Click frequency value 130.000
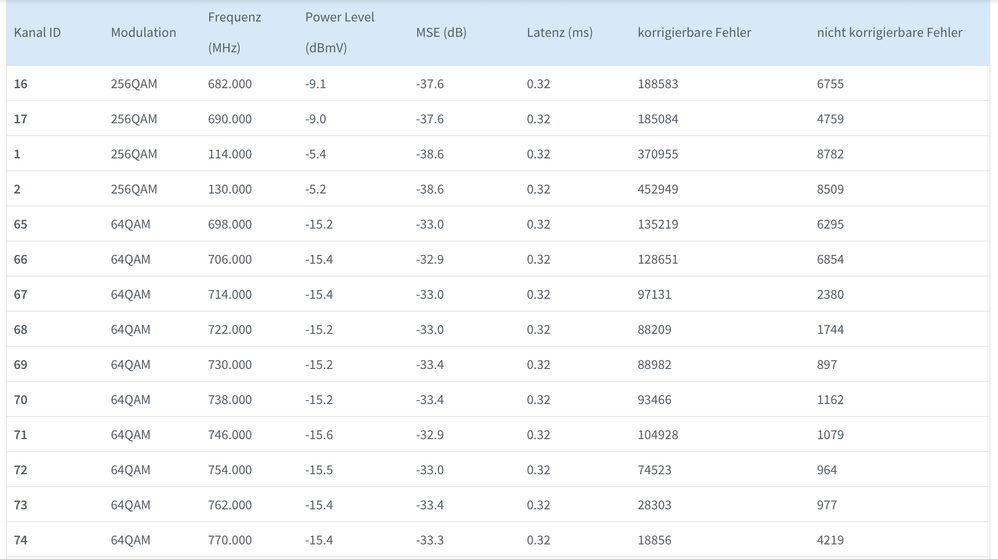 (230, 189)
